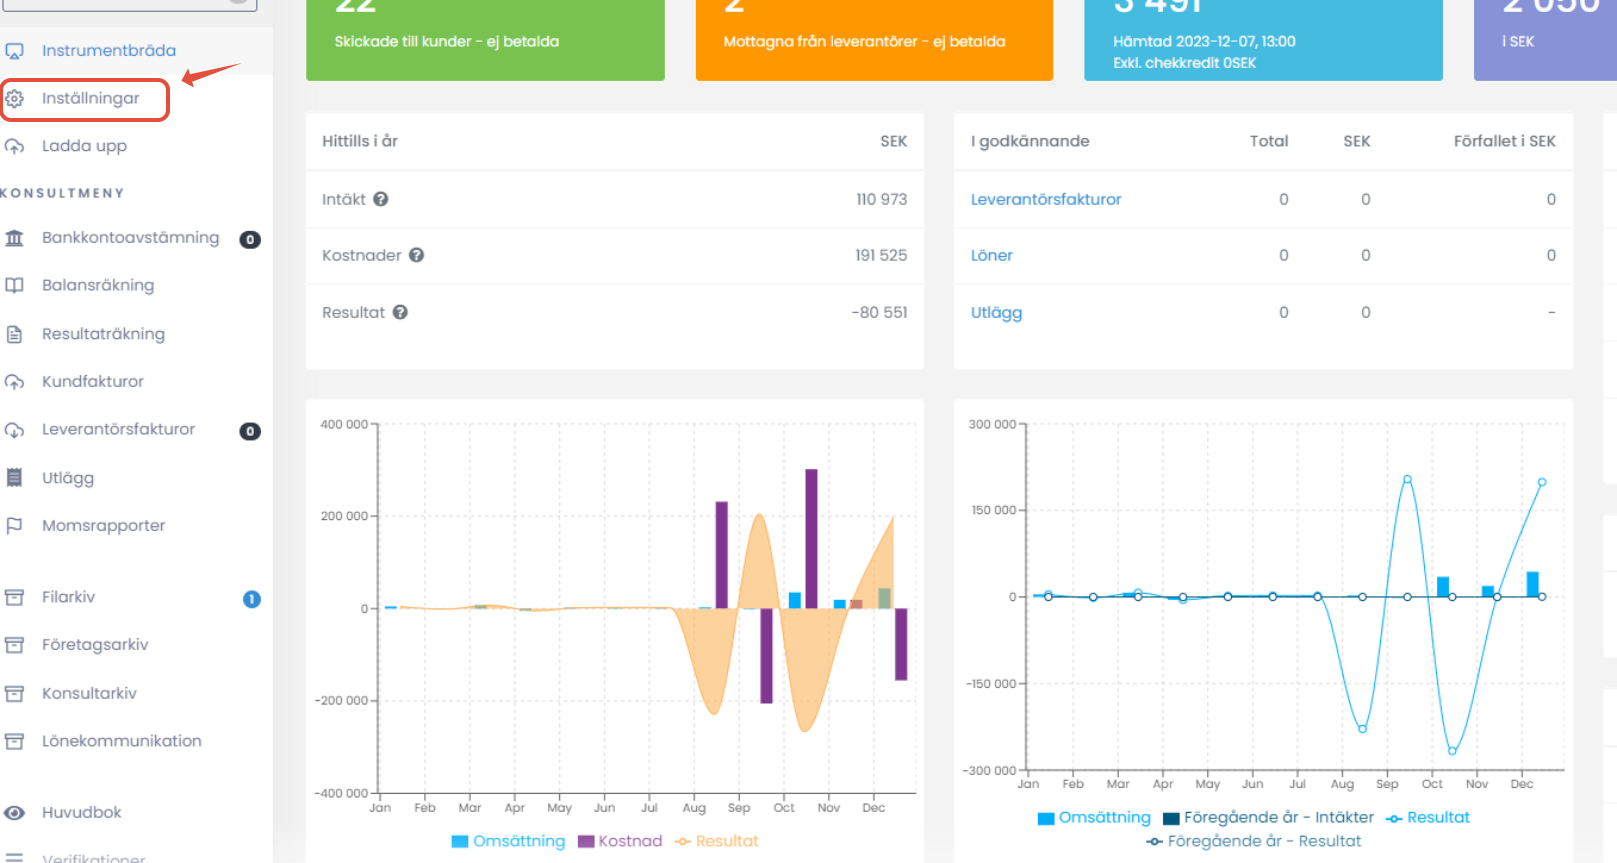Click the Resultaträkning document icon

click(14, 334)
